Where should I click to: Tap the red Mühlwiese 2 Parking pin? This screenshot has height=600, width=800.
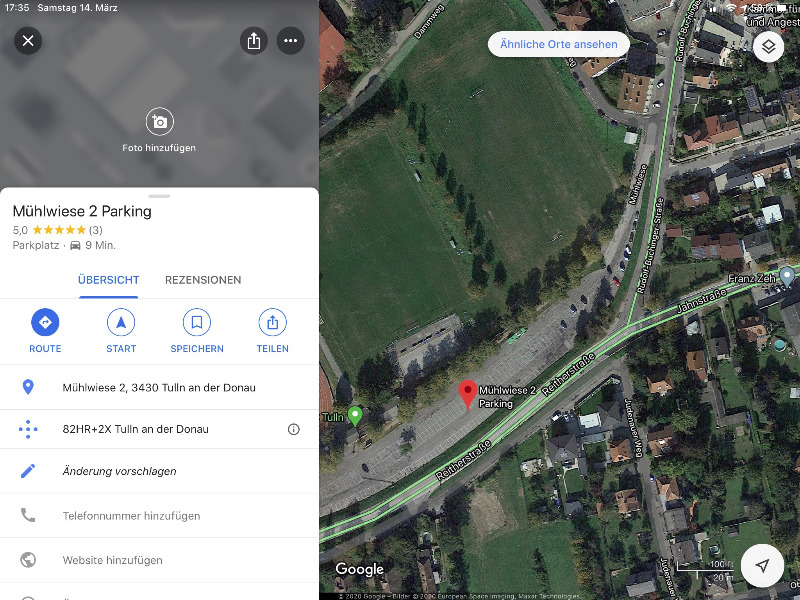(468, 394)
